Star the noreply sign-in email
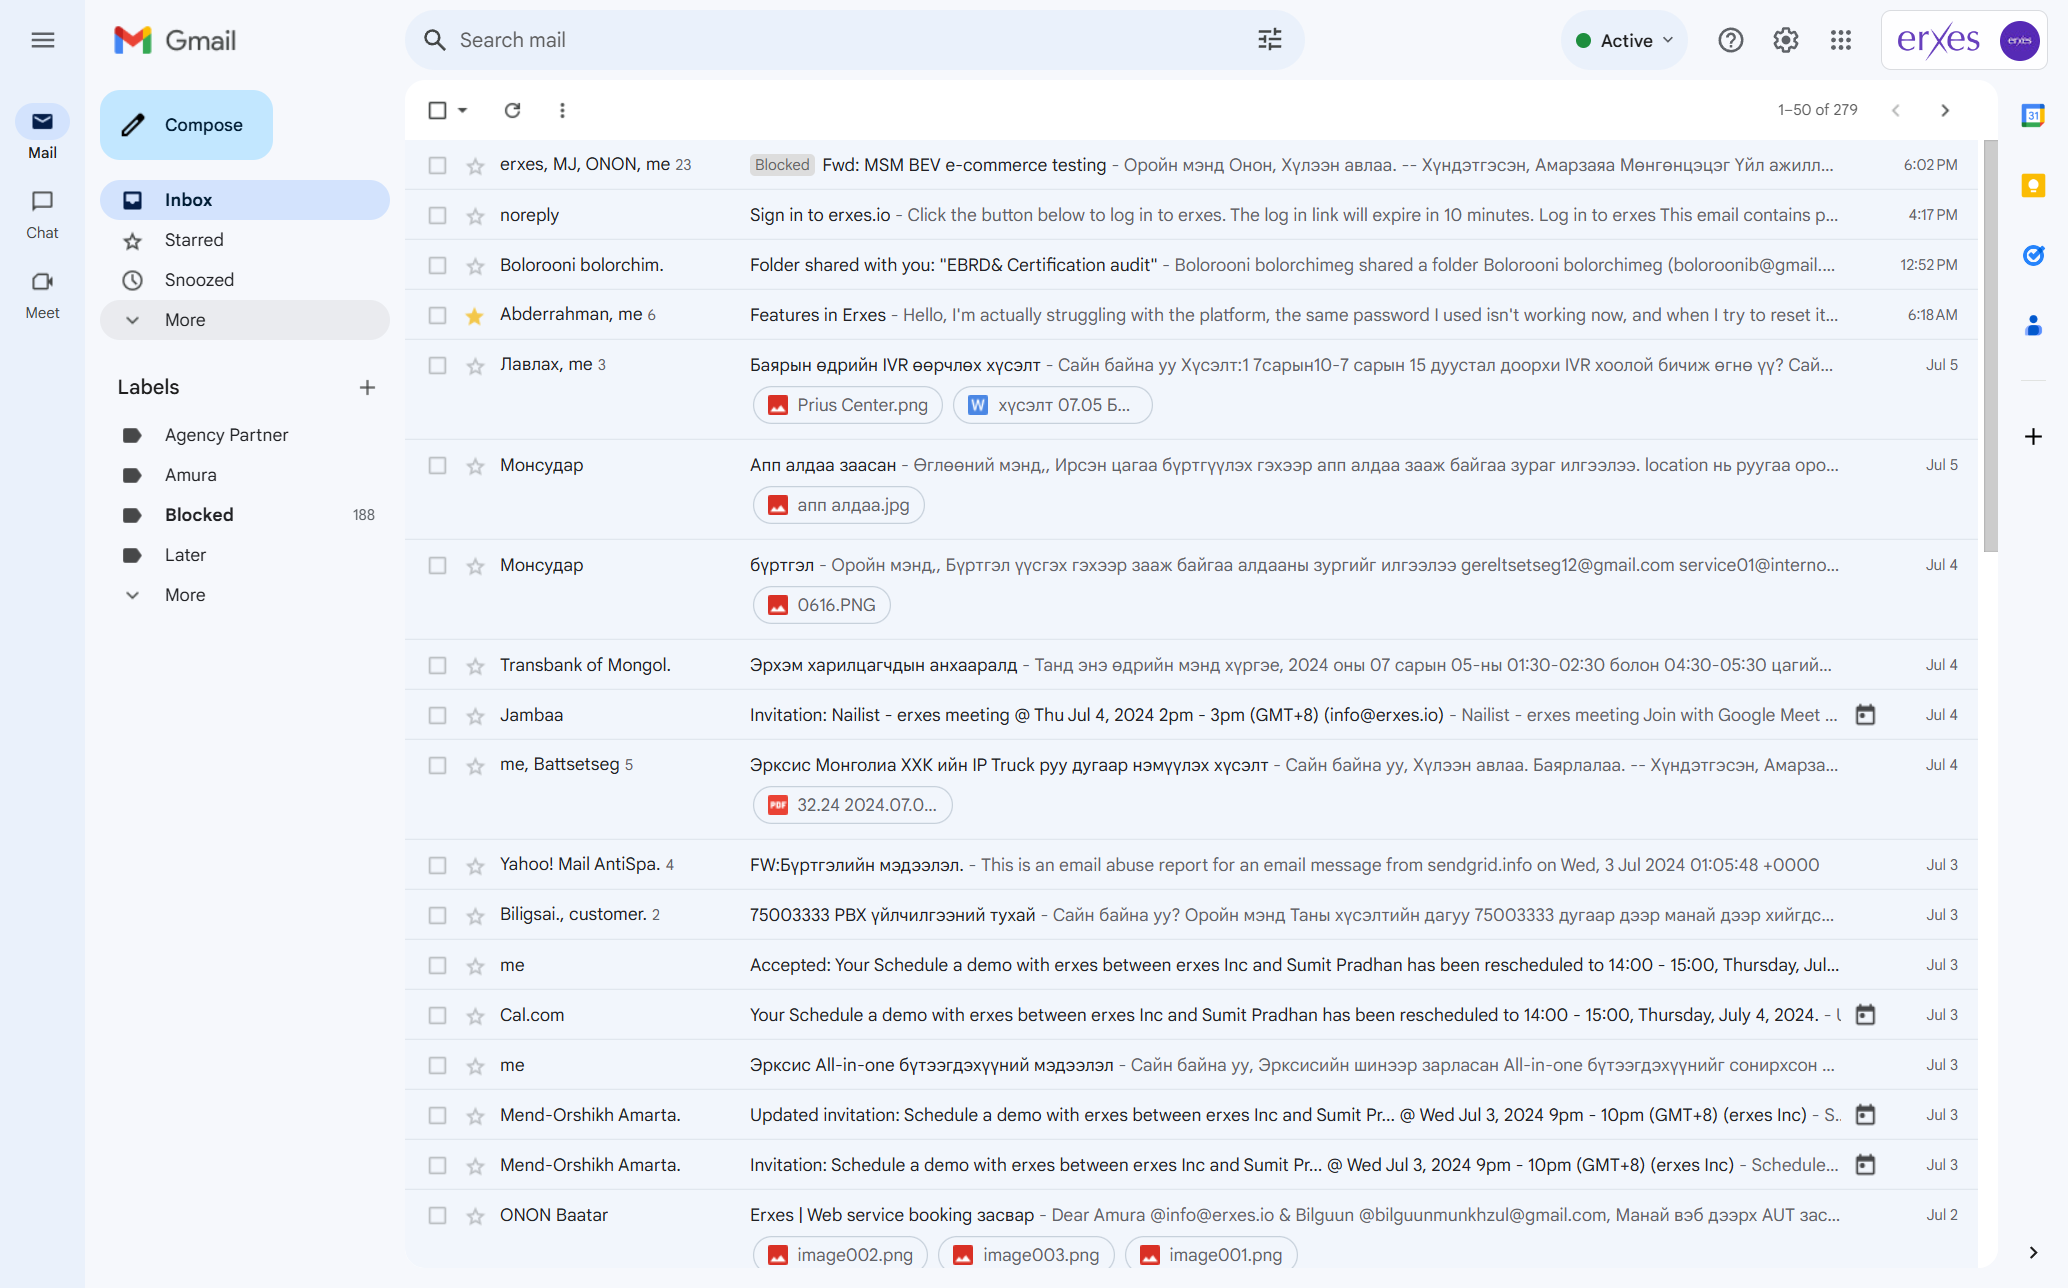Screen dimensions: 2068x1288 [475, 215]
